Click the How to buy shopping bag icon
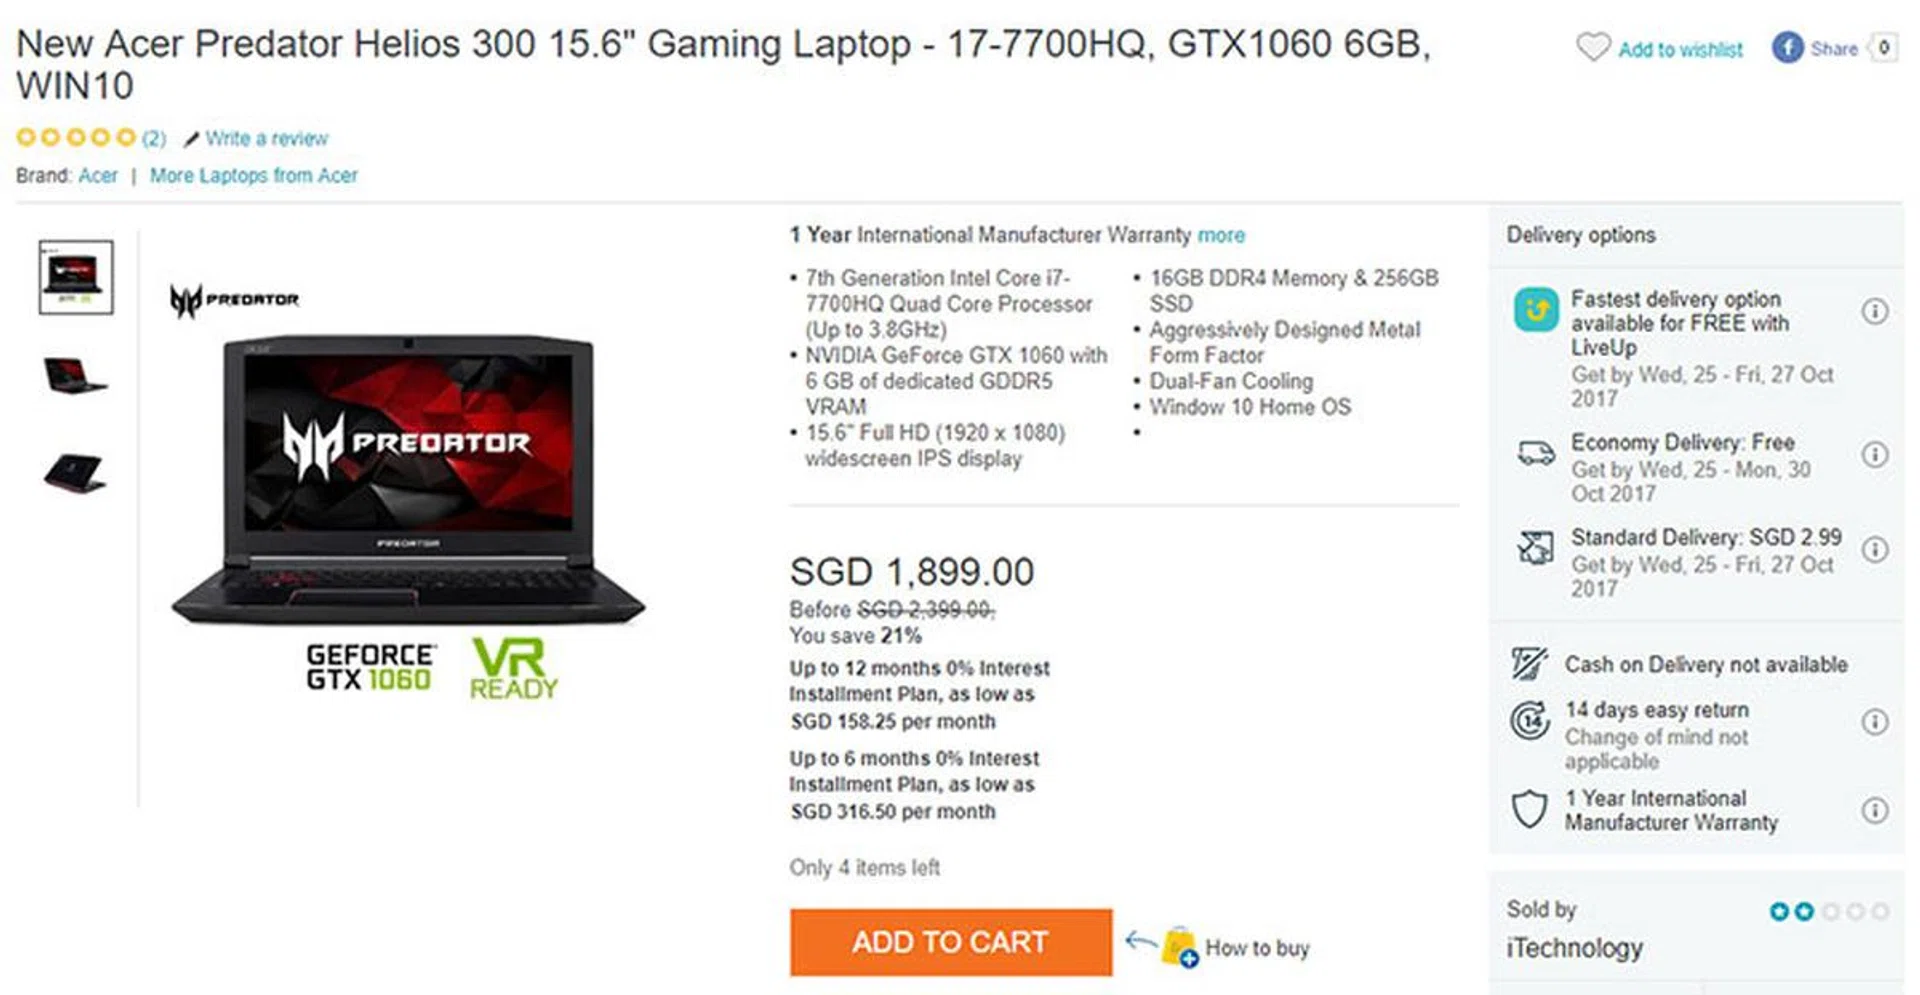 point(1179,946)
